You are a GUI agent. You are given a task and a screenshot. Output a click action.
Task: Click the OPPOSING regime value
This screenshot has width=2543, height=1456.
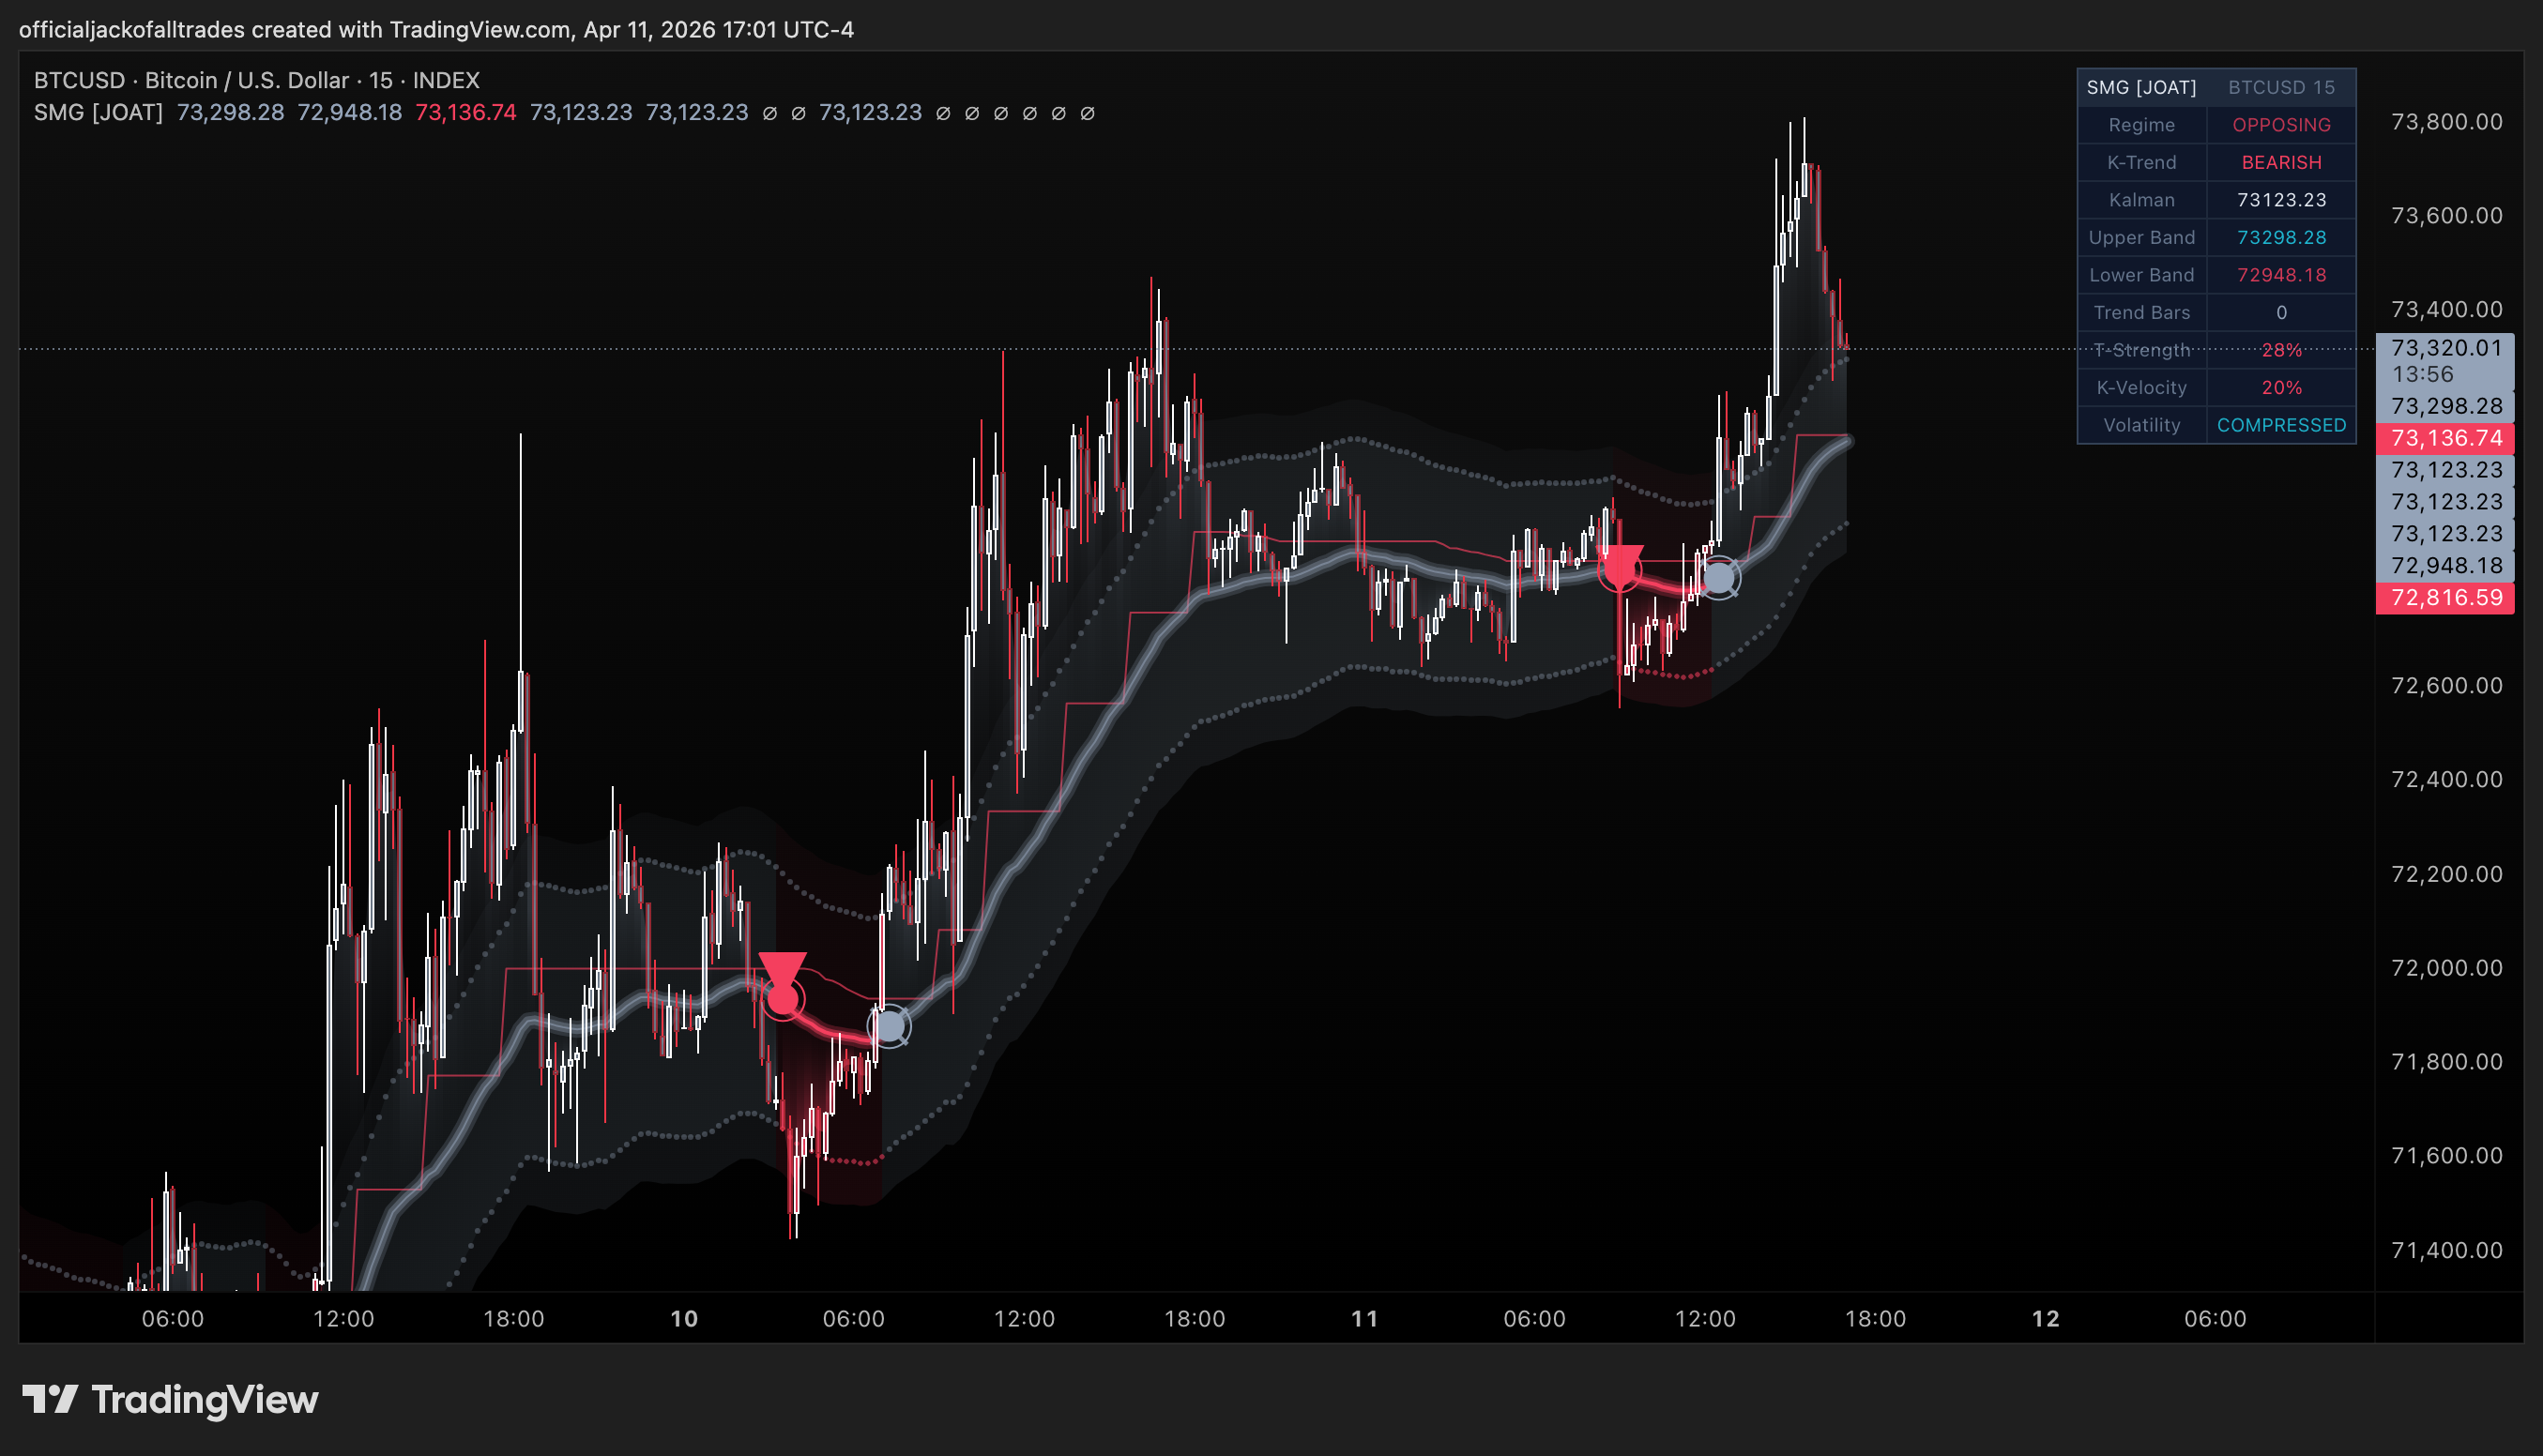[x=2281, y=125]
